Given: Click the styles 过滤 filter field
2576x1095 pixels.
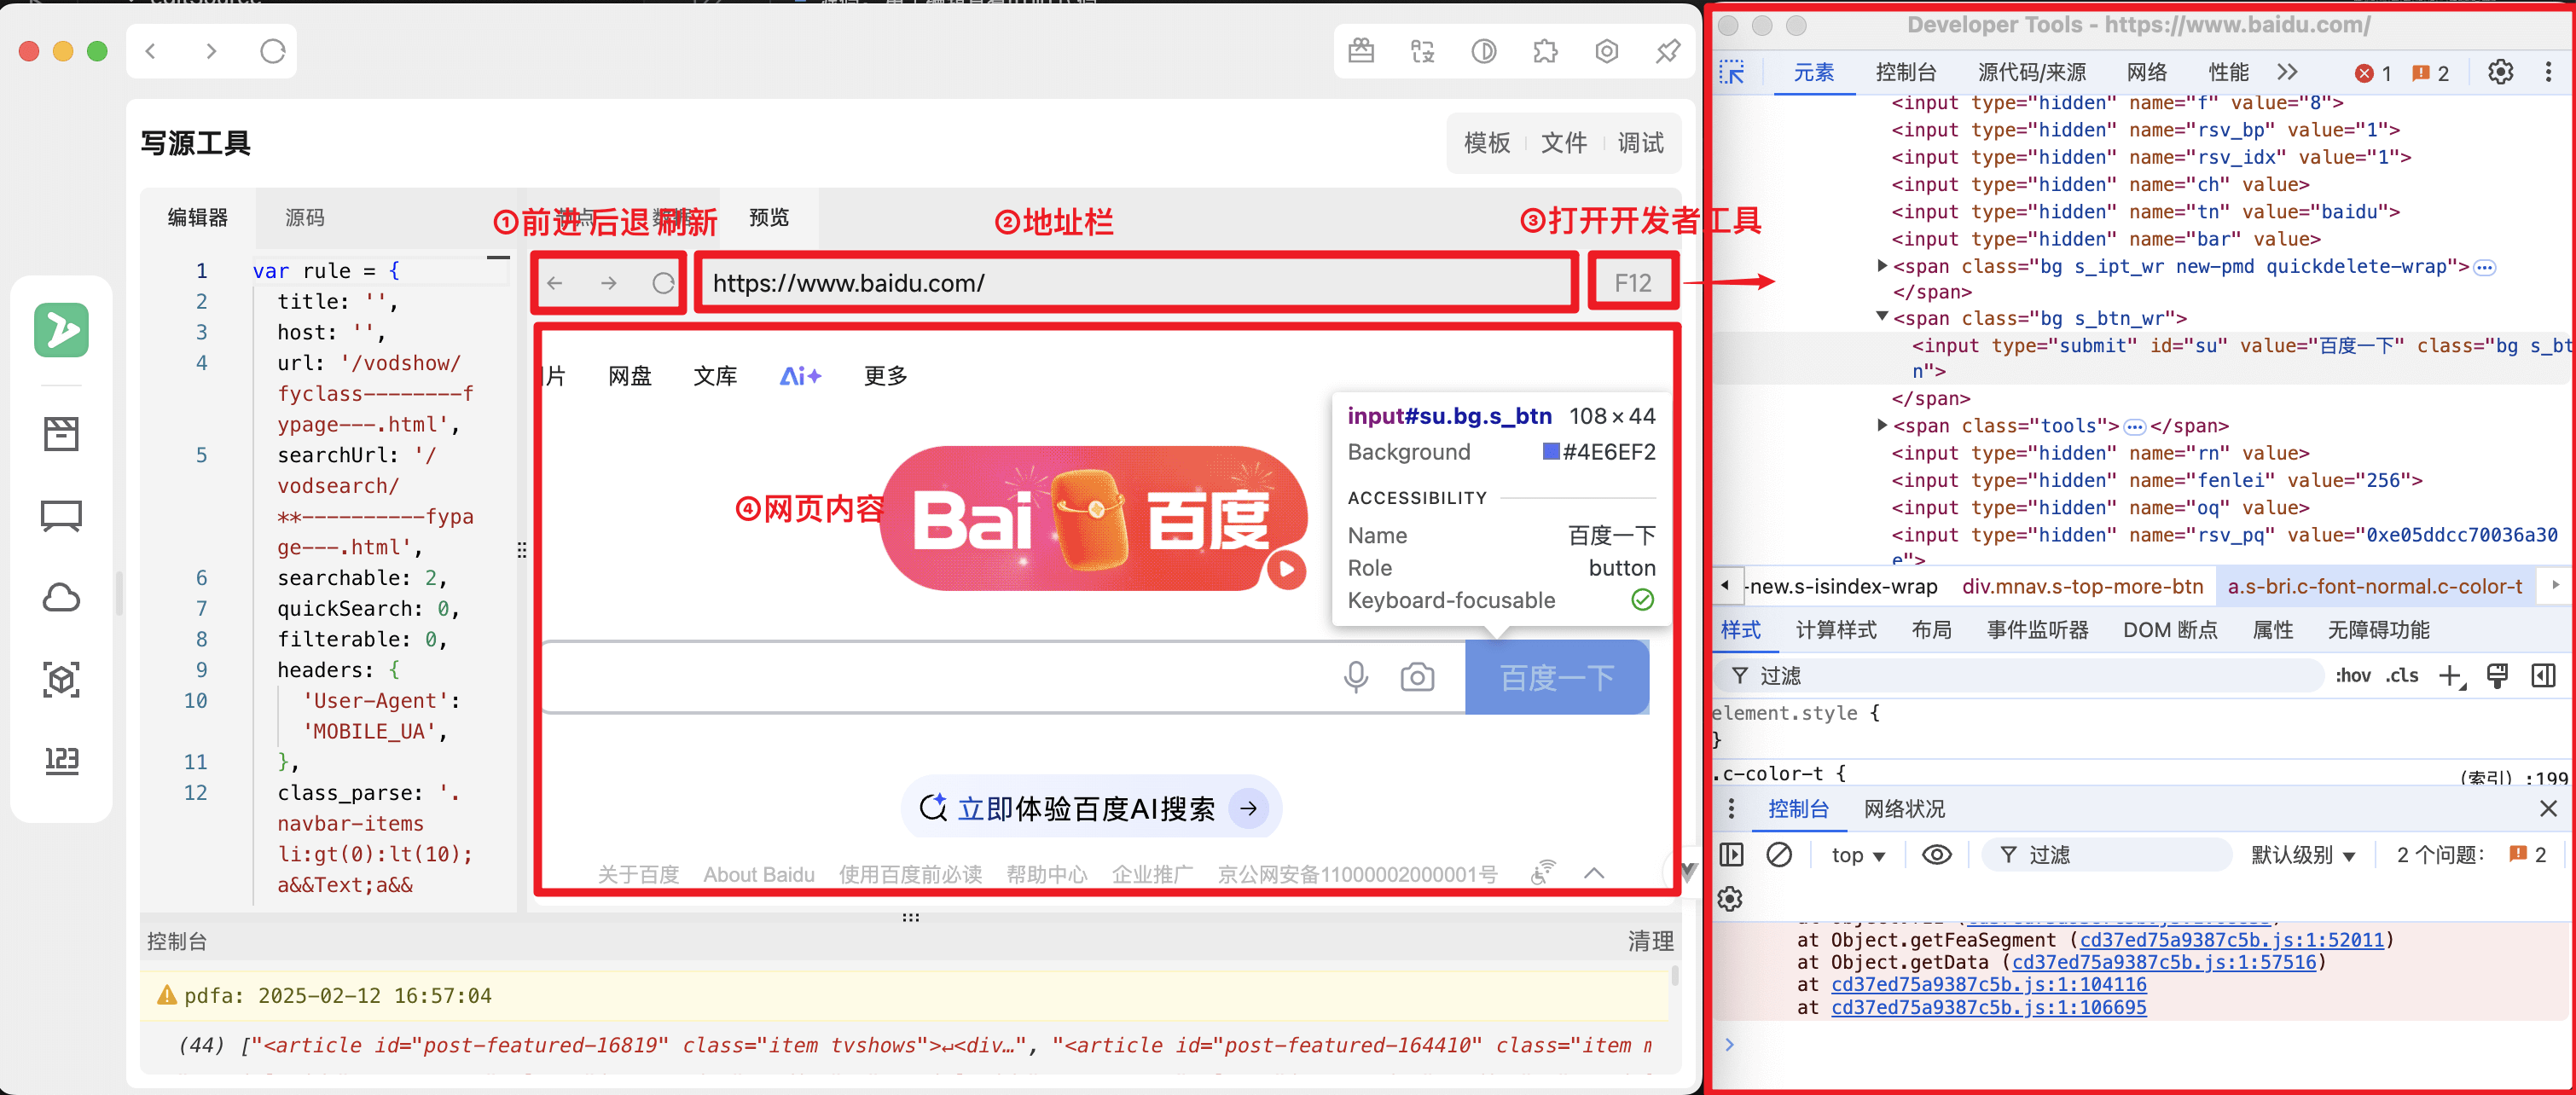Looking at the screenshot, I should coord(2018,676).
